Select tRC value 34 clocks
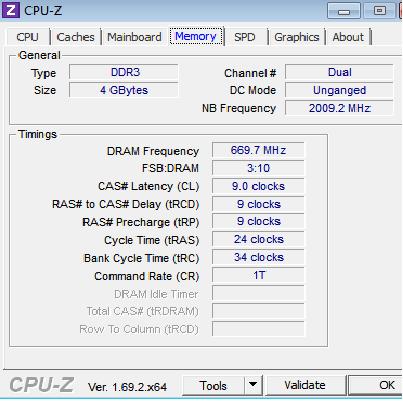403x401 pixels. click(x=258, y=257)
